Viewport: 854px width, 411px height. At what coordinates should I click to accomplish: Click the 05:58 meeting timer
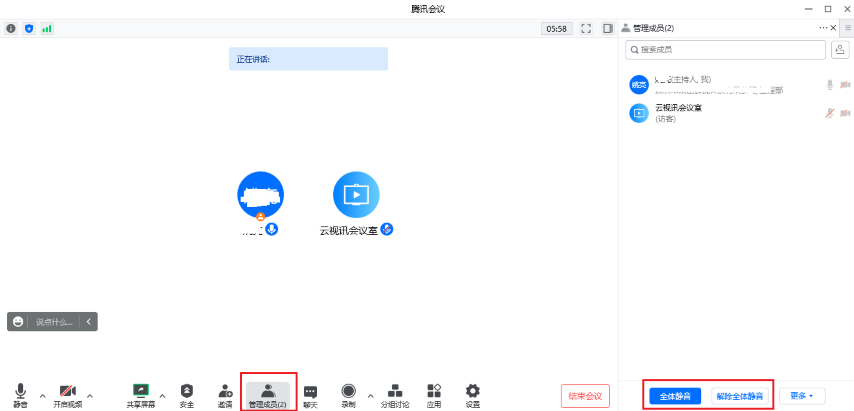pos(557,29)
